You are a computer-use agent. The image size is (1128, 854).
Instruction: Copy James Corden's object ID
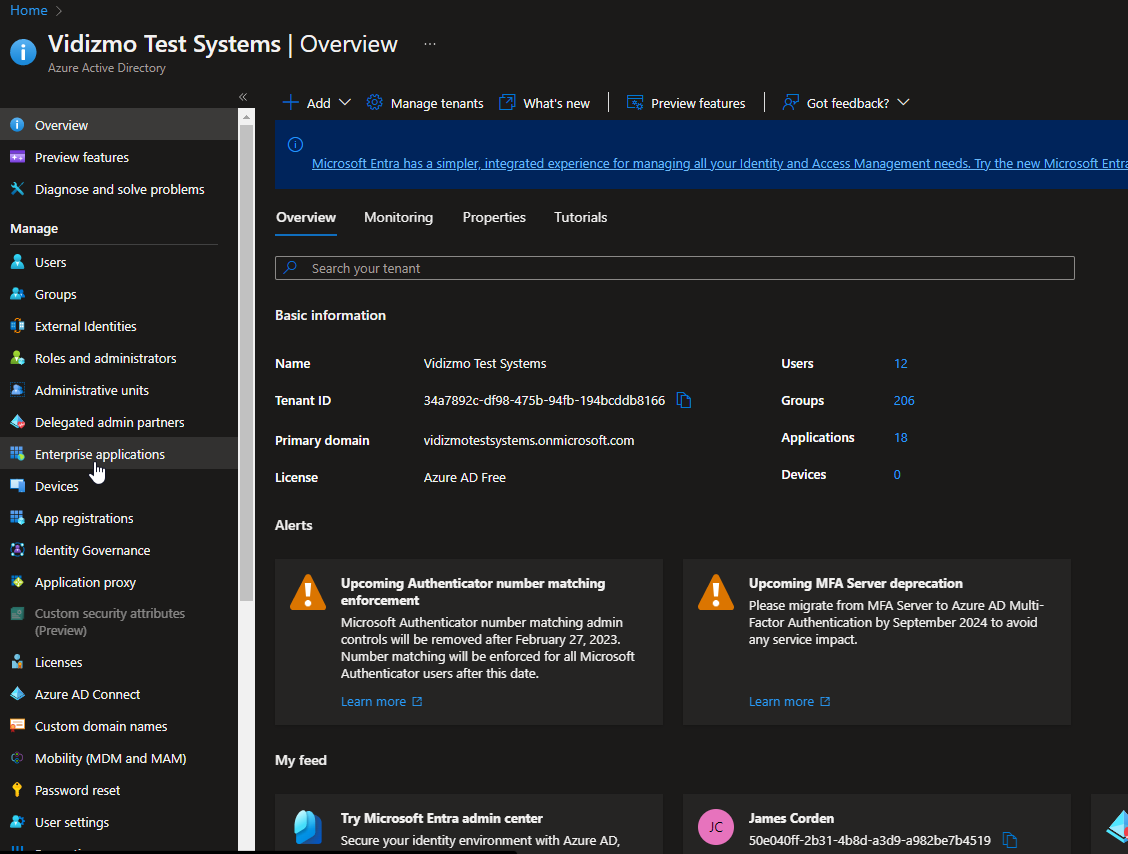pyautogui.click(x=1011, y=840)
